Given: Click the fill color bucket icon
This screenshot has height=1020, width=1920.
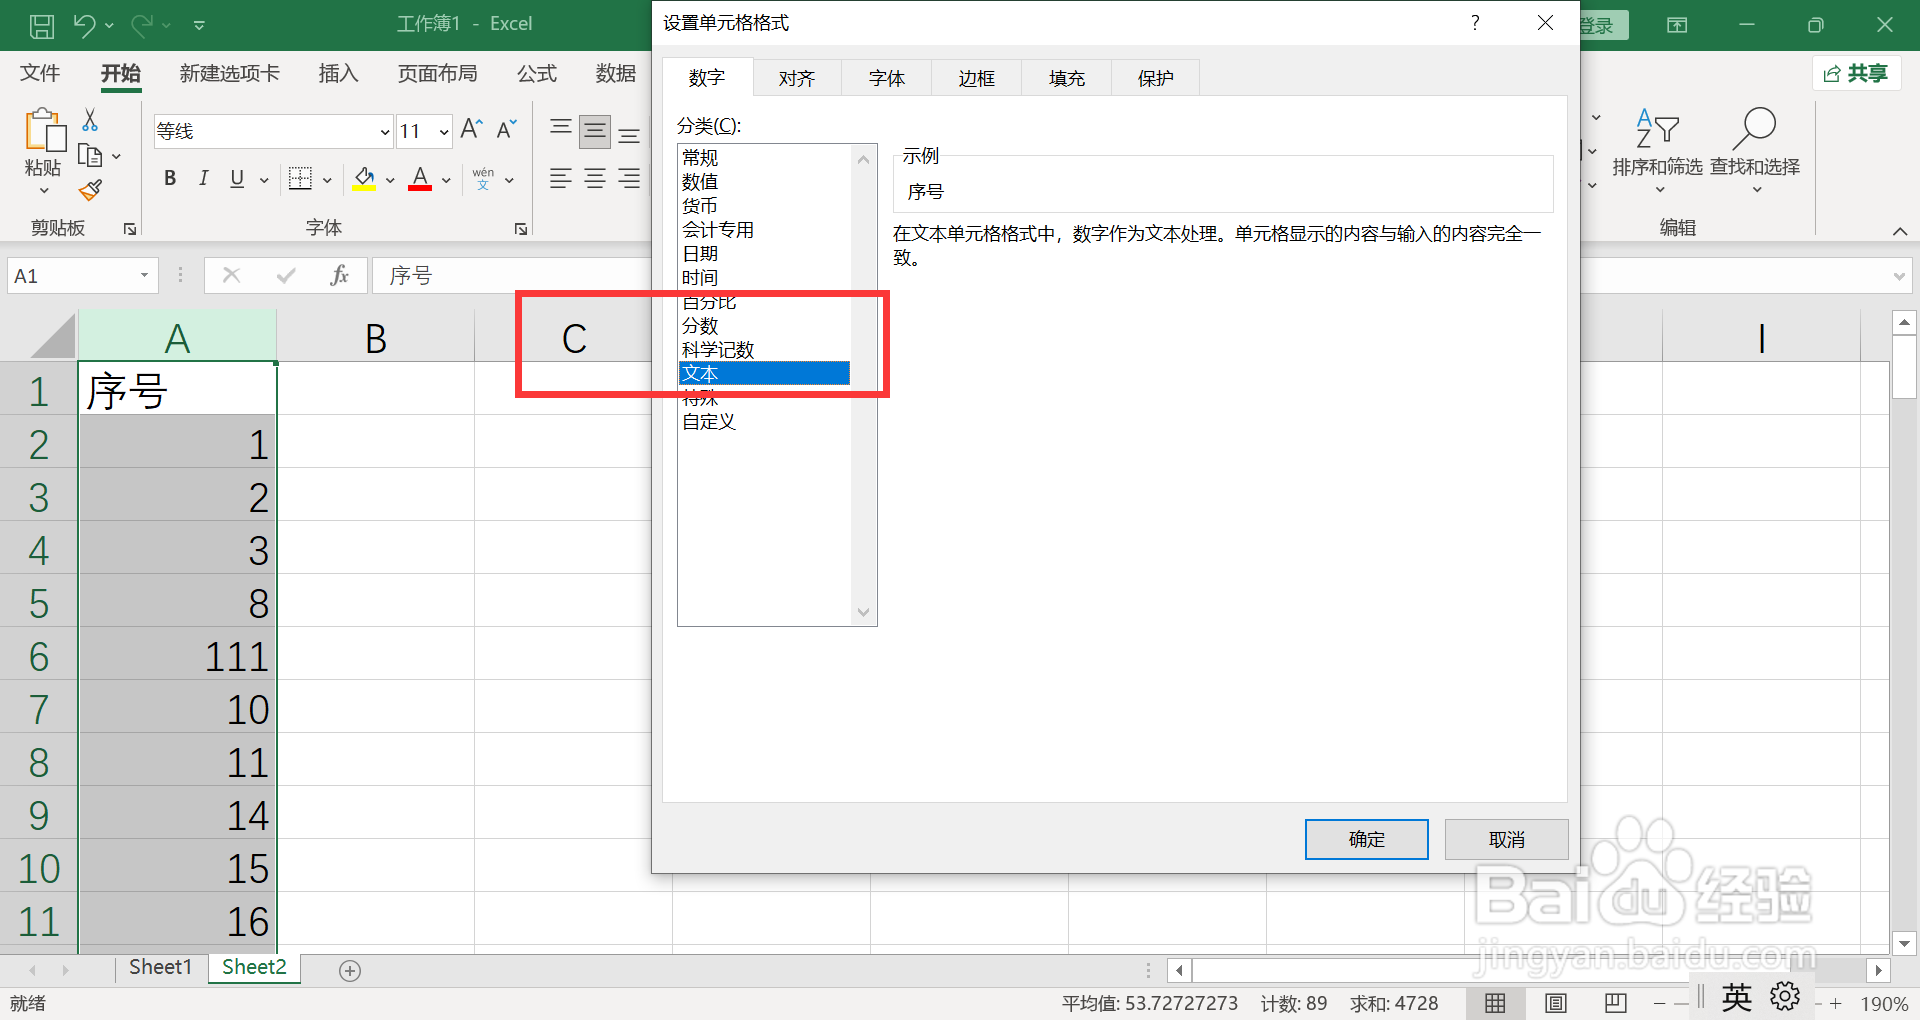Looking at the screenshot, I should (x=363, y=178).
